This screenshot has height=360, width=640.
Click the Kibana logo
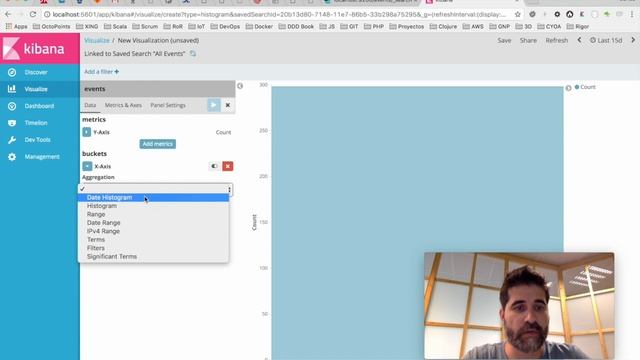click(40, 49)
